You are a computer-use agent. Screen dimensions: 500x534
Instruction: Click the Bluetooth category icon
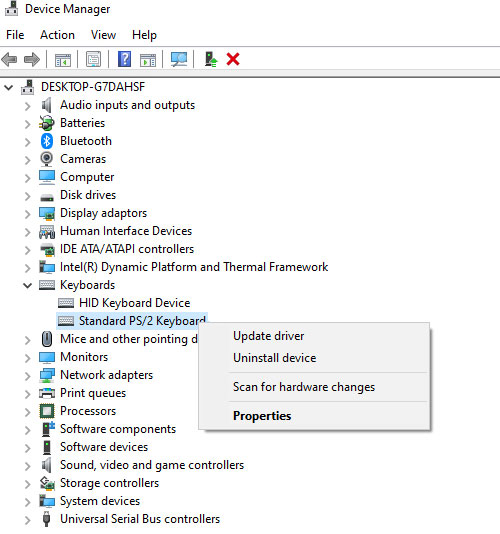click(x=47, y=141)
